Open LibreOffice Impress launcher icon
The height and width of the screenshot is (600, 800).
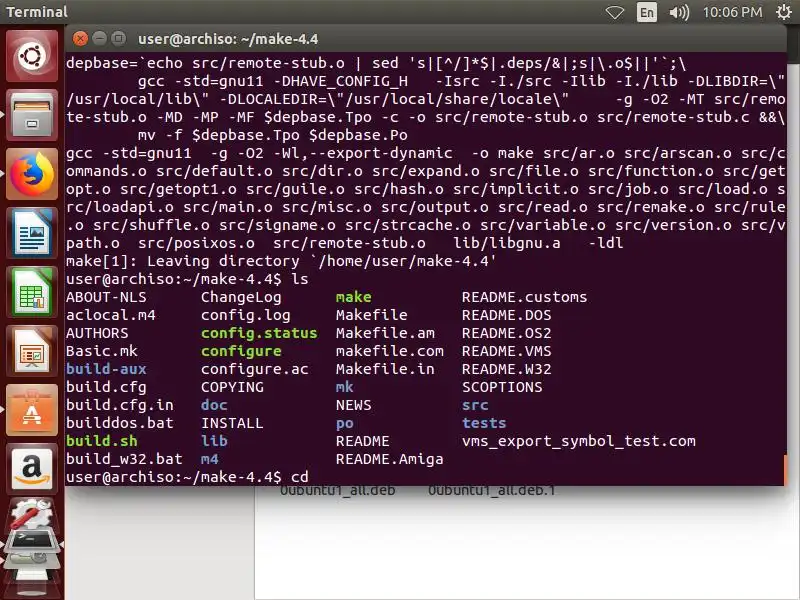32,352
